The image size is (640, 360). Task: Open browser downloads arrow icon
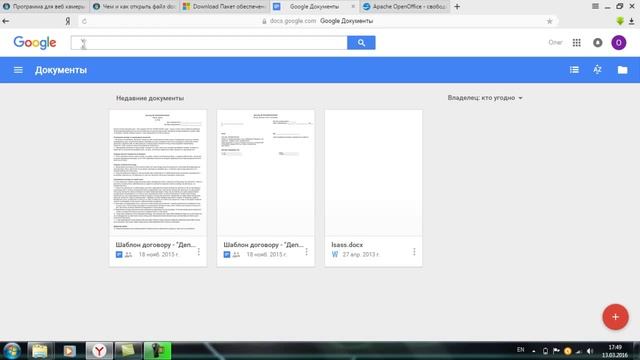coord(632,21)
